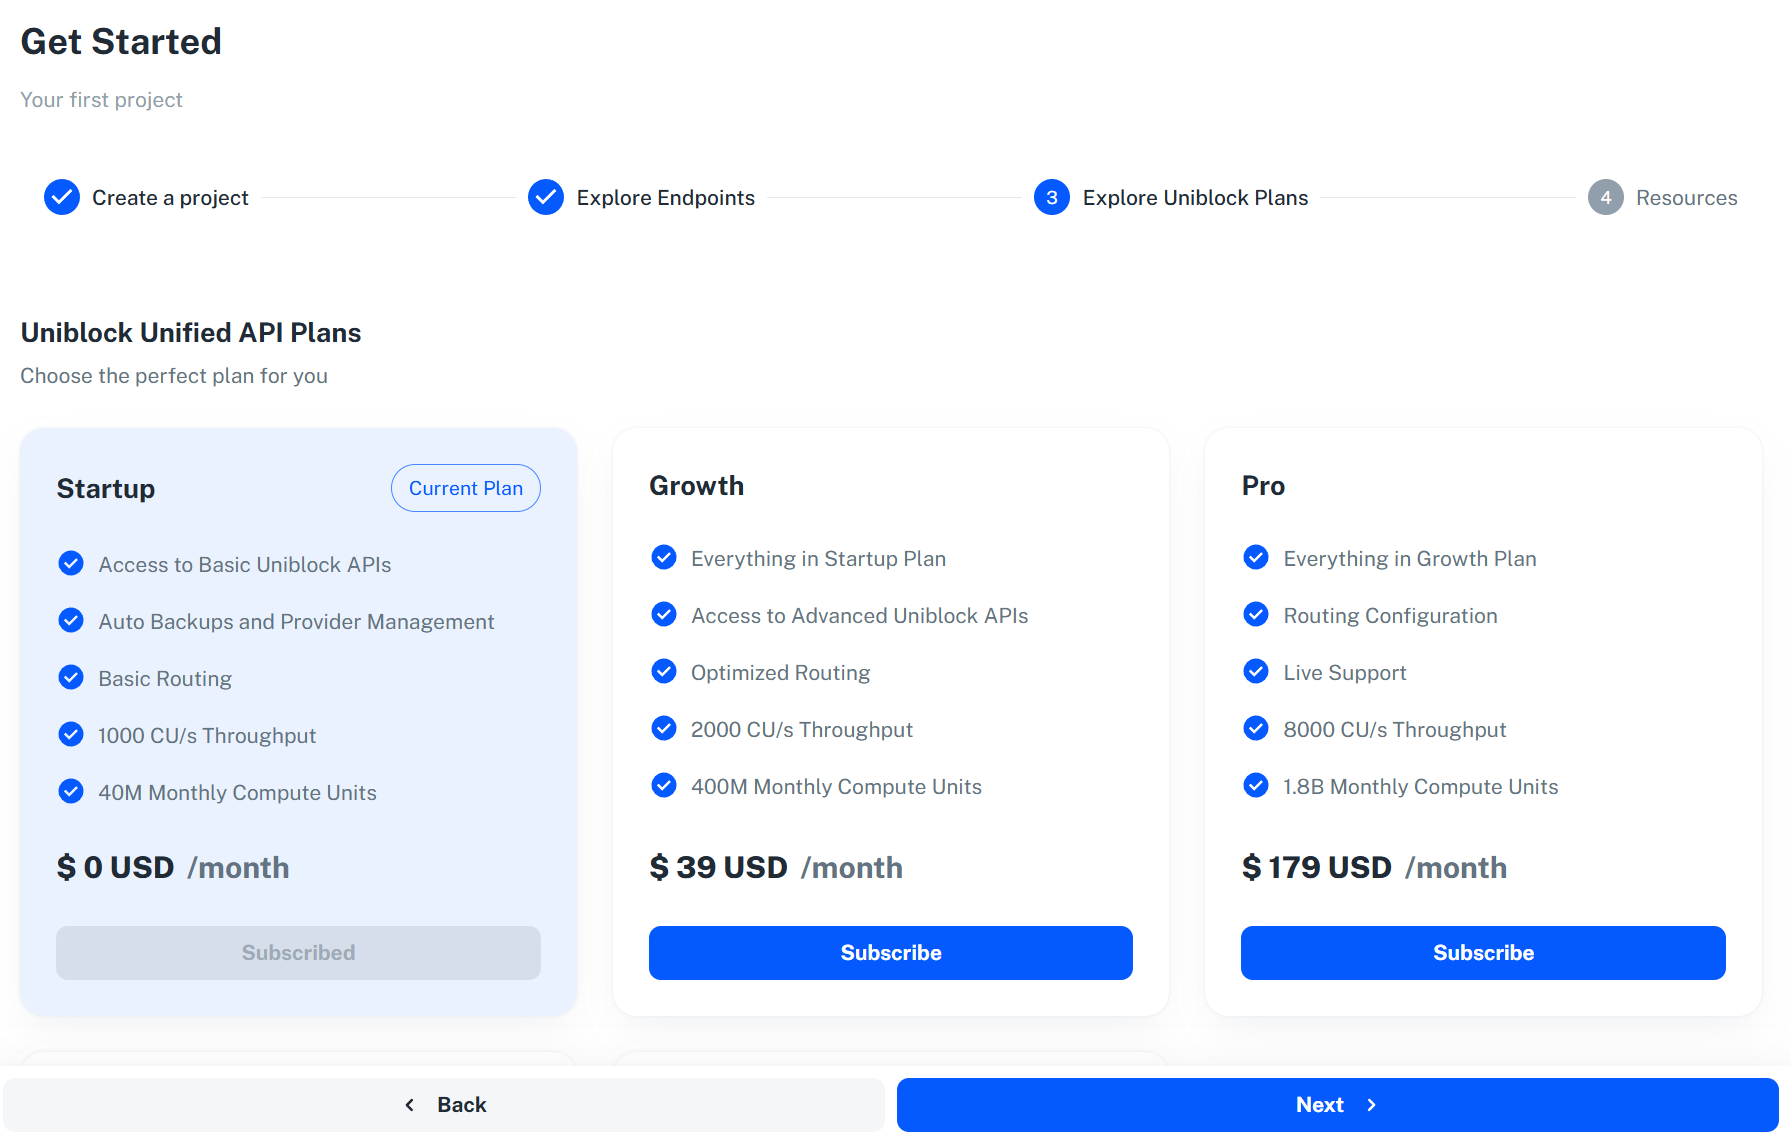Viewport: 1791px width, 1141px height.
Task: Click check icon beside 1.8B Monthly Compute Units
Action: [1256, 785]
